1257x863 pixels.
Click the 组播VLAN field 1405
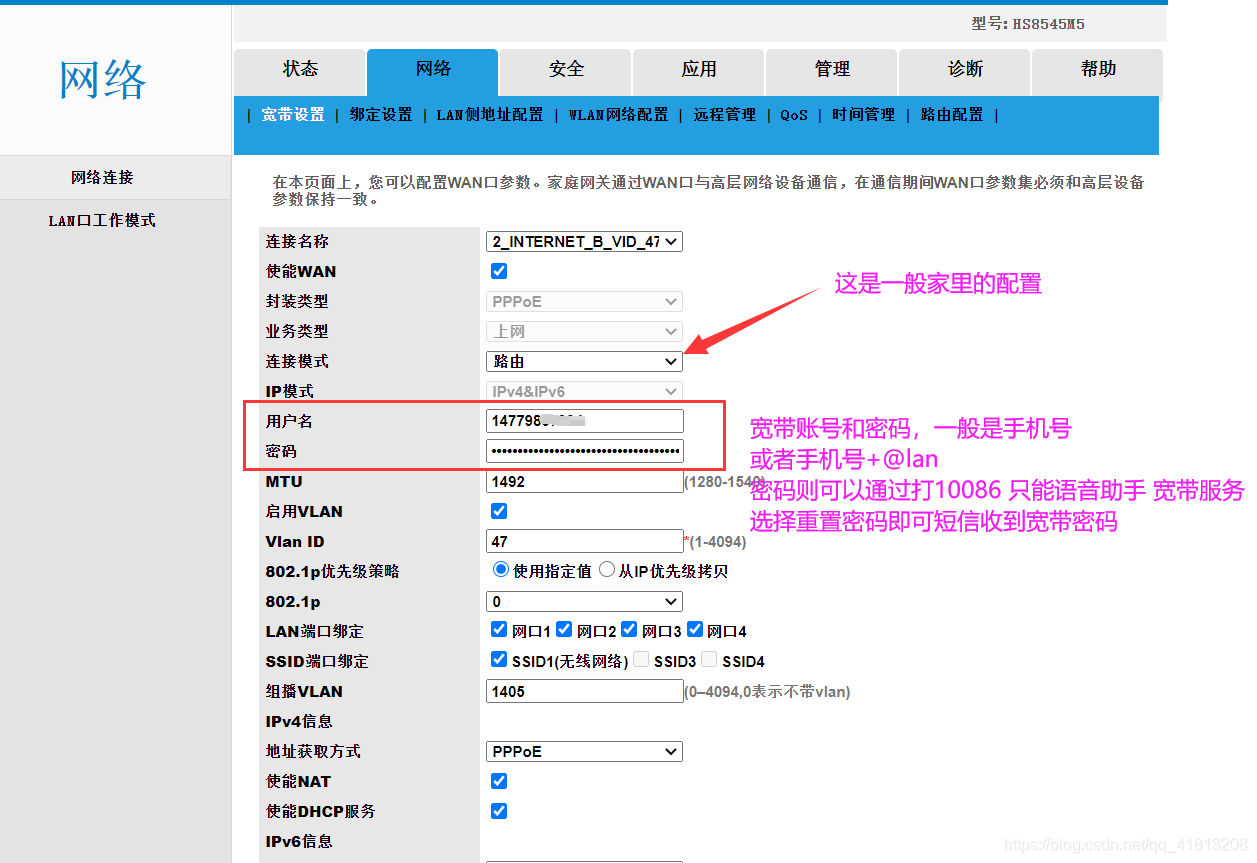(x=585, y=691)
